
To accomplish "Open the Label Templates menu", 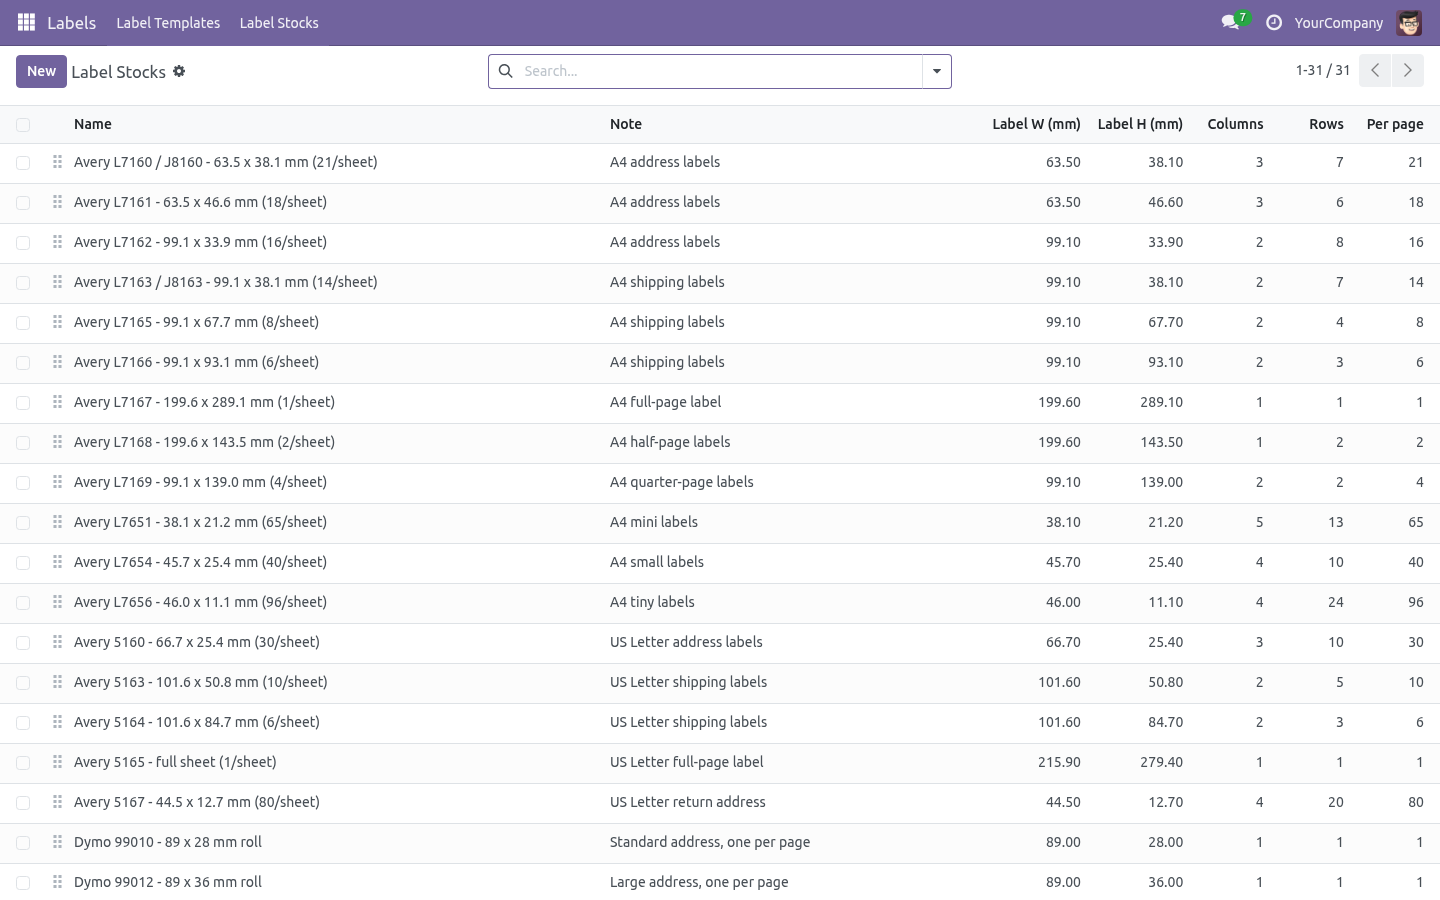I will [168, 22].
